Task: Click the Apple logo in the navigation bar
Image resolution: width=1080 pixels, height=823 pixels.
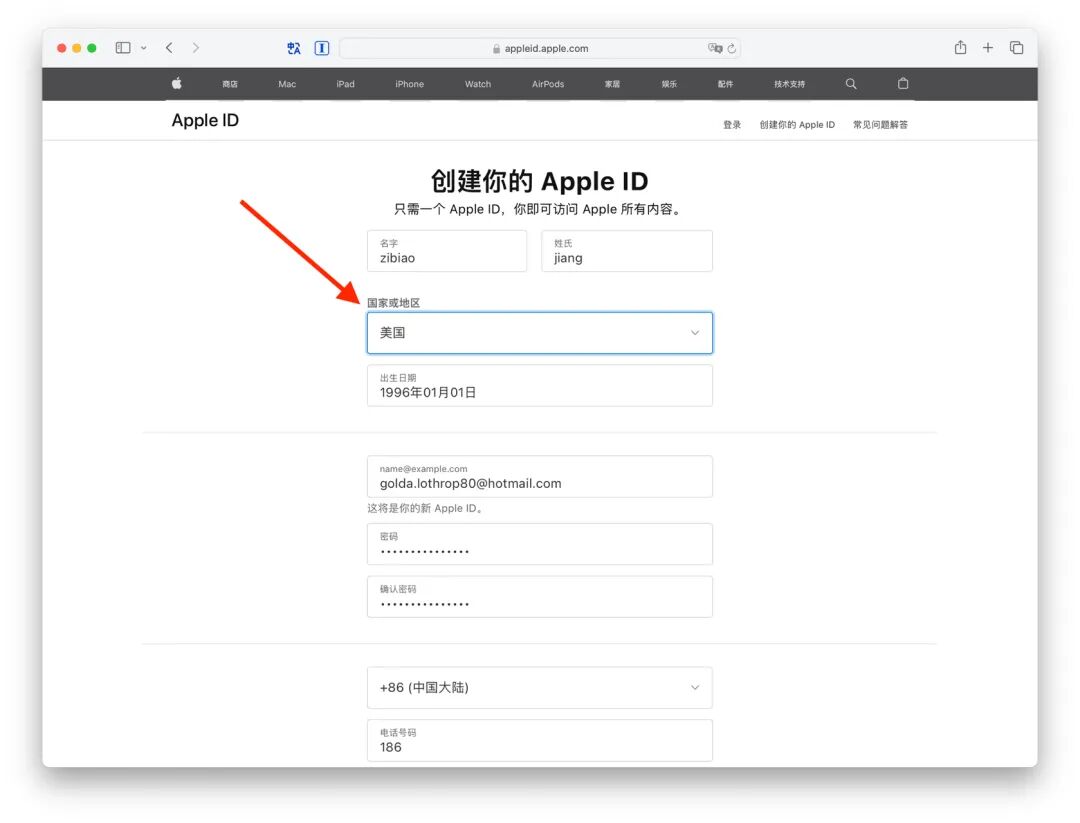Action: [x=176, y=83]
